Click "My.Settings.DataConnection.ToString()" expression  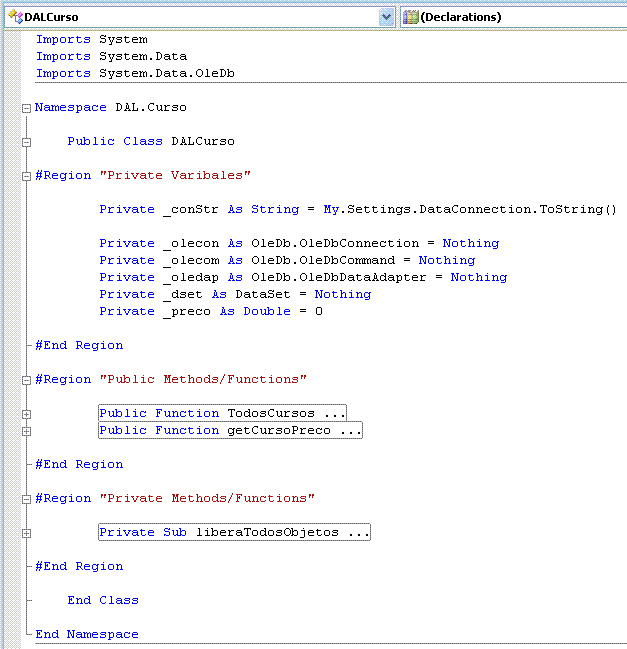point(470,209)
